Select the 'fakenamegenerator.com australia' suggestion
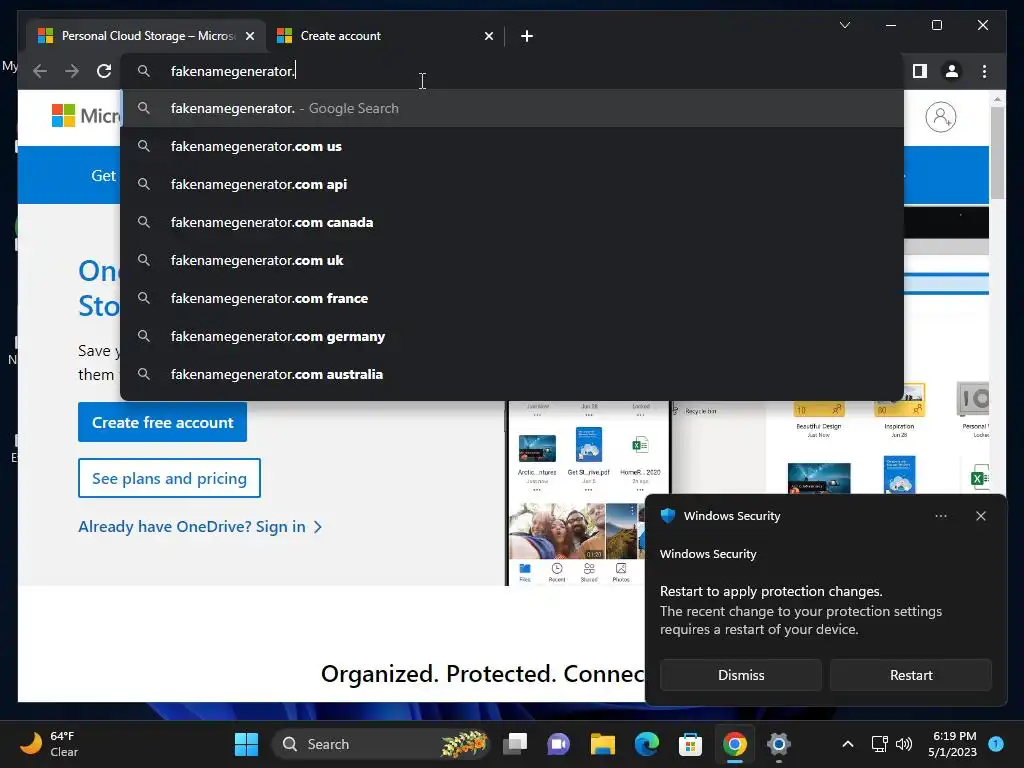1024x768 pixels. (x=512, y=374)
